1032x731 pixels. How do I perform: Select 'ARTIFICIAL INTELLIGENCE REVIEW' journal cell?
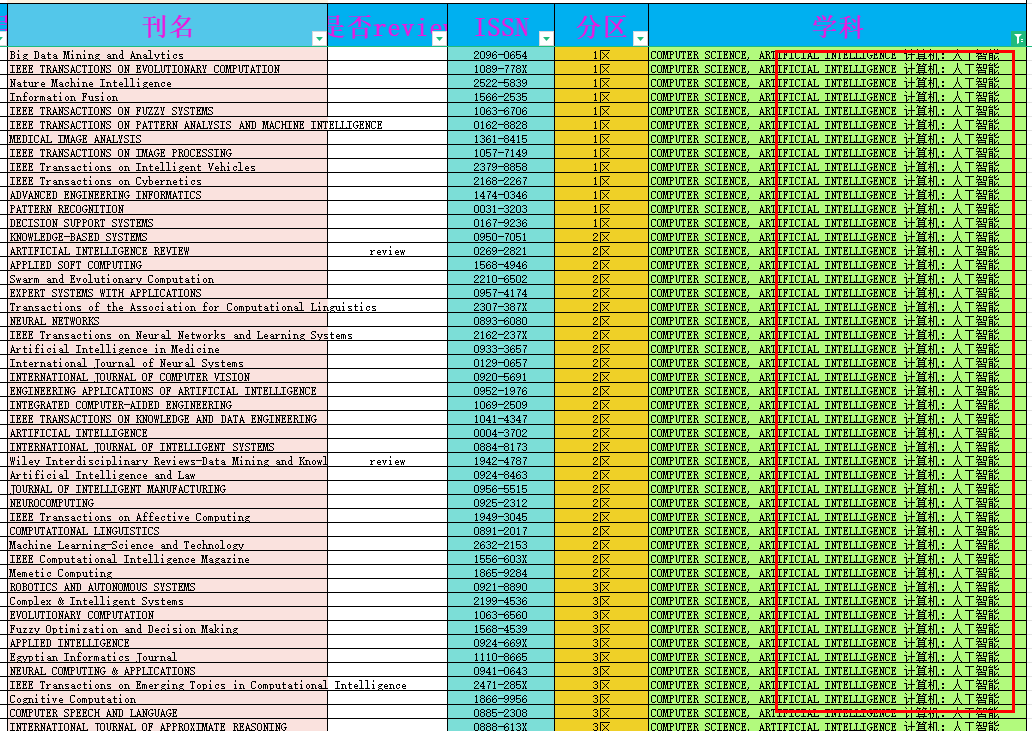[x=167, y=251]
